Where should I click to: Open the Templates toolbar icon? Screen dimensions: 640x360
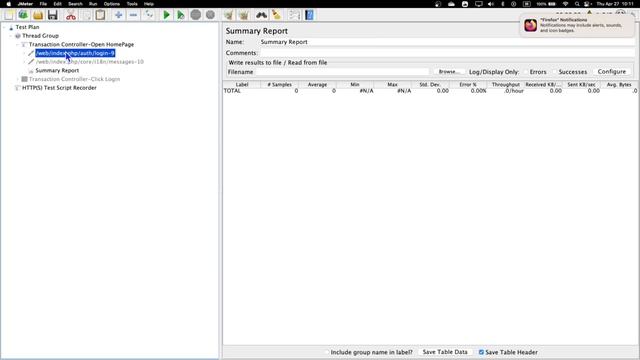[23, 15]
